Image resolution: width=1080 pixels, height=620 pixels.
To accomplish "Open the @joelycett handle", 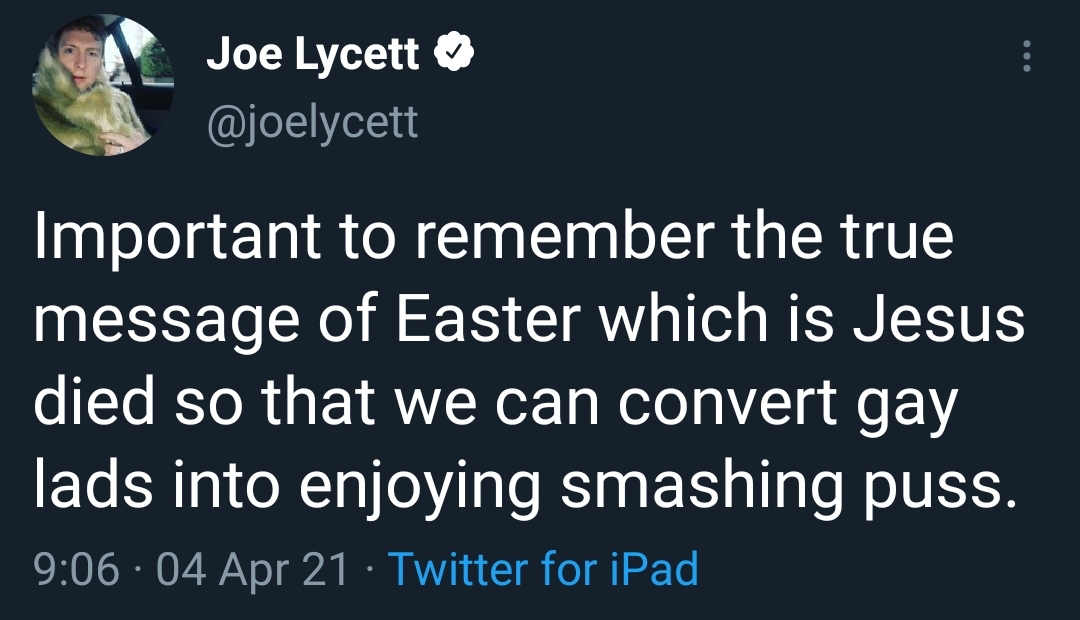I will pyautogui.click(x=311, y=124).
